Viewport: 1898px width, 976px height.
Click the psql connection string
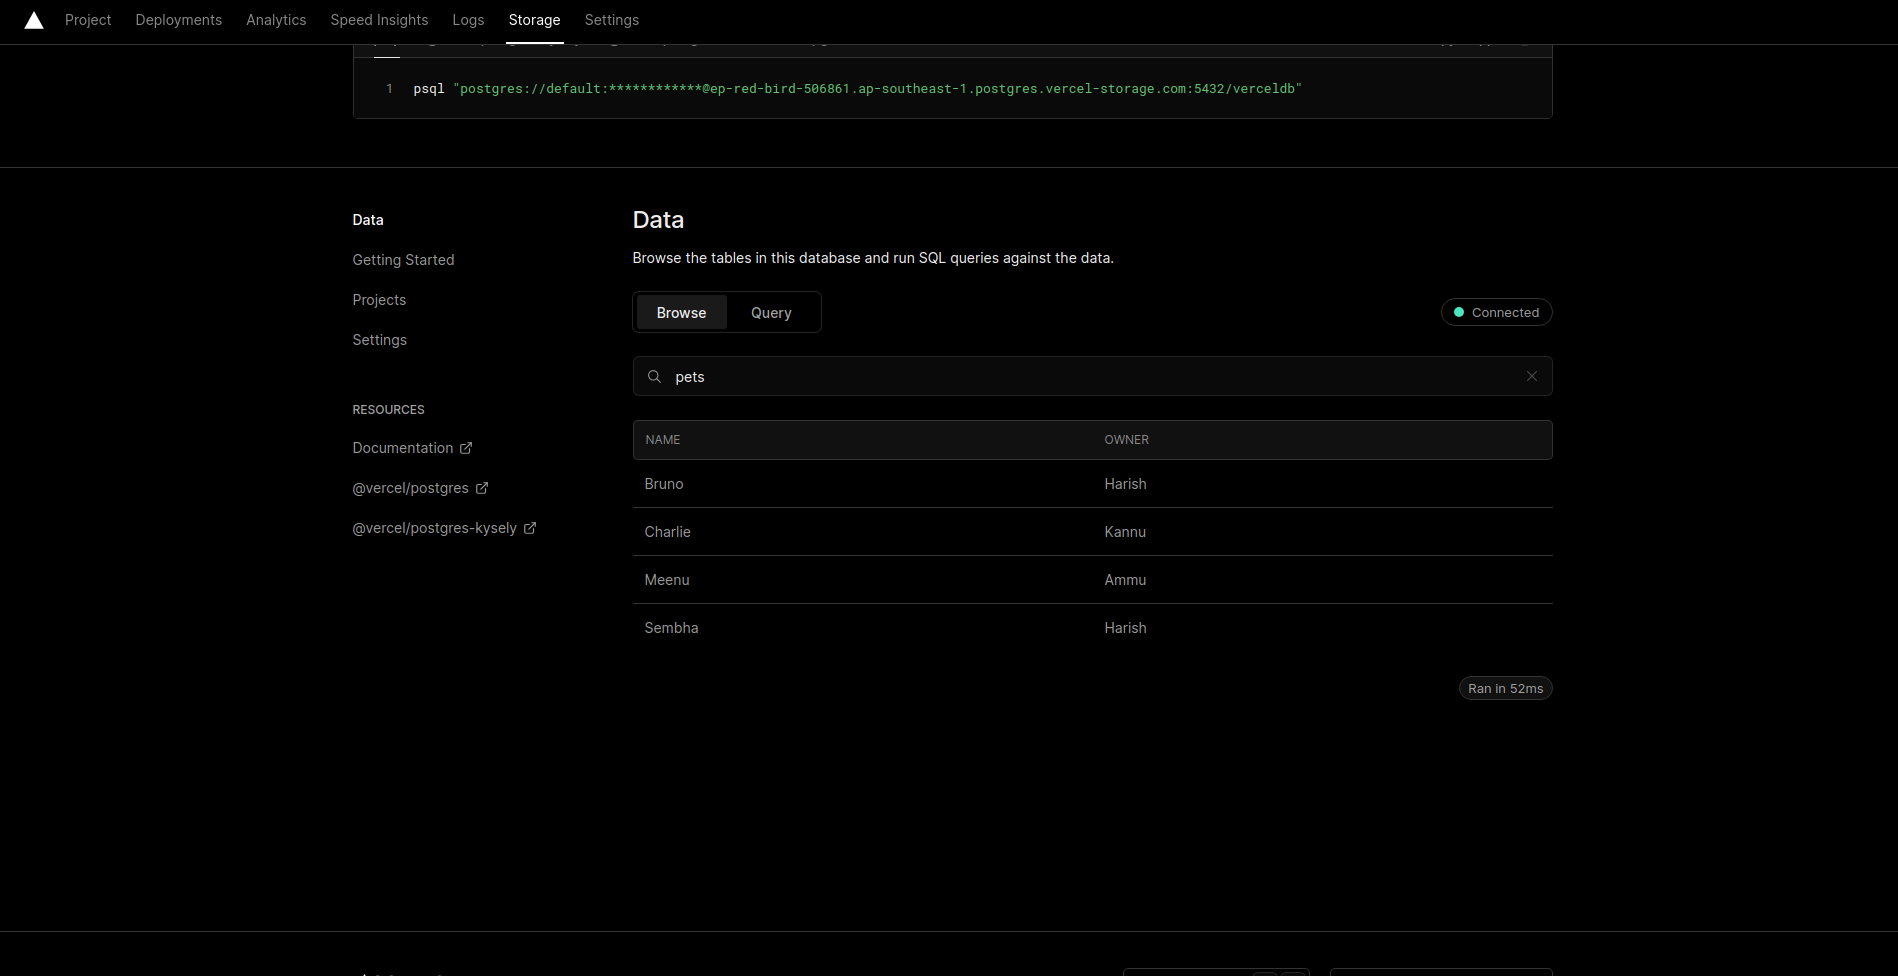point(858,89)
